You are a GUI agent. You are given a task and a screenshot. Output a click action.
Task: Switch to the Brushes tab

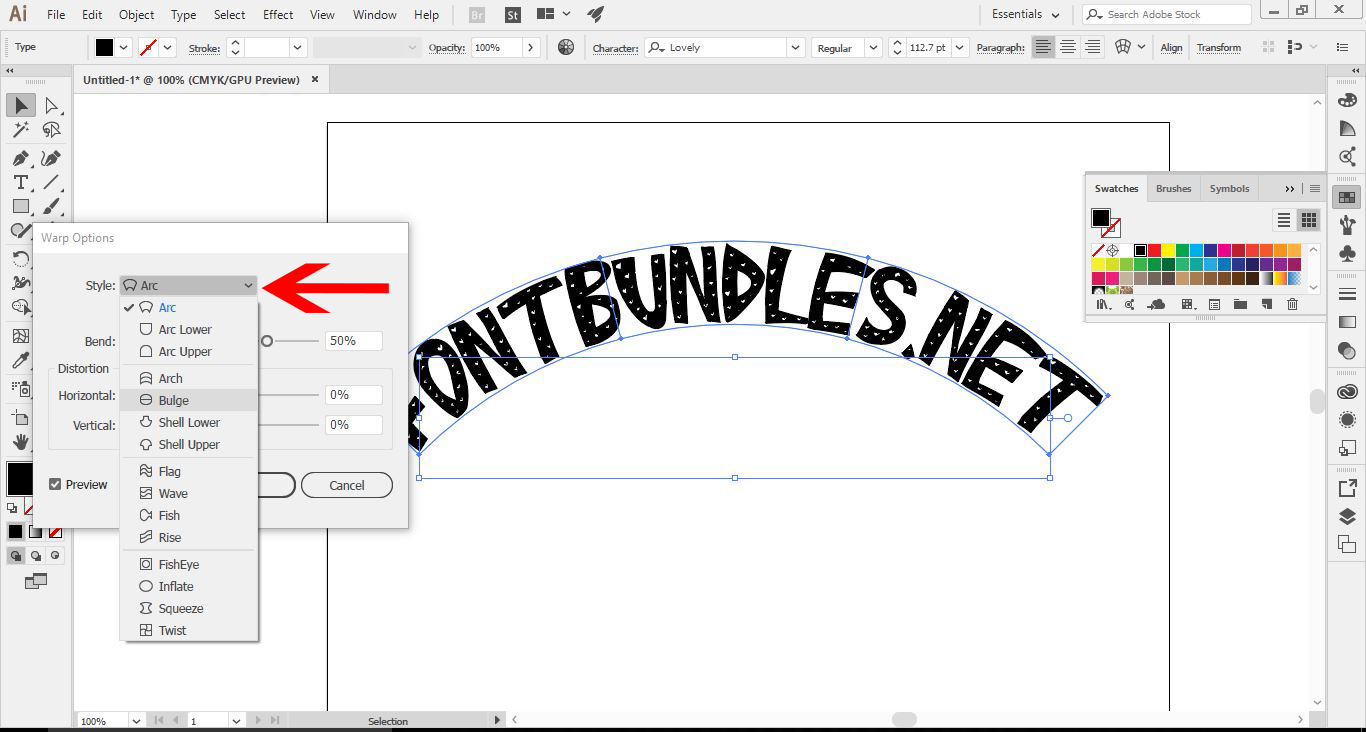tap(1174, 189)
